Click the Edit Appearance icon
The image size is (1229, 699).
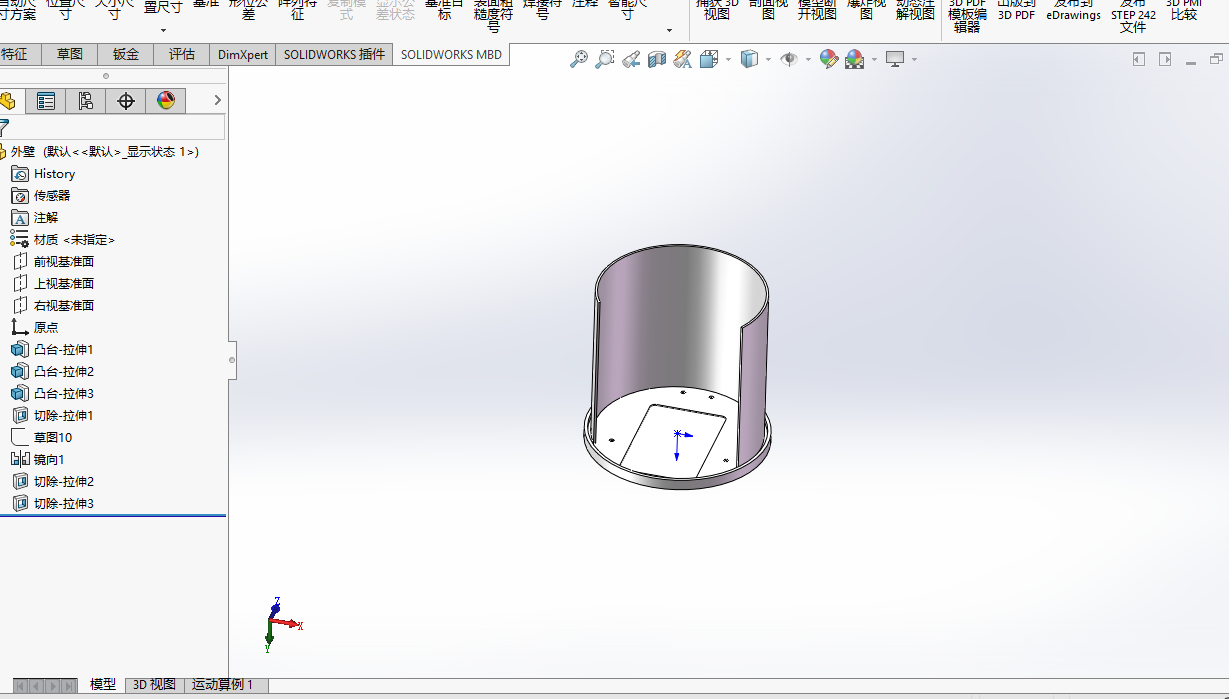828,60
